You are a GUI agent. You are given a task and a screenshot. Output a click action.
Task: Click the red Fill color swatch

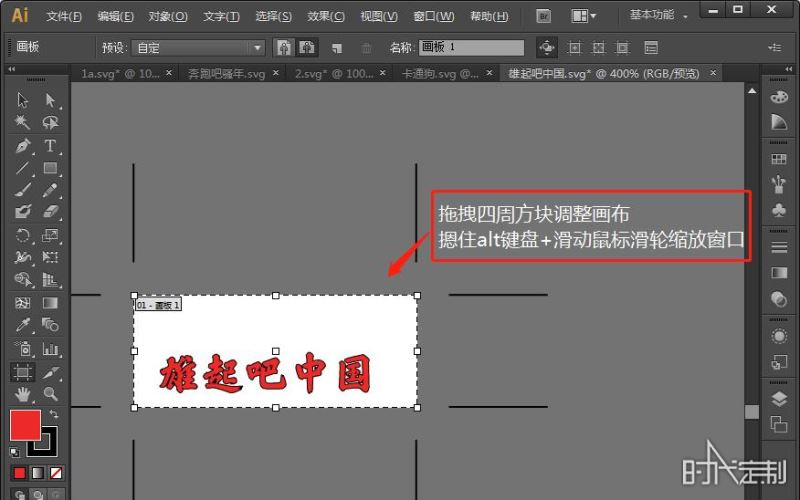(x=25, y=424)
